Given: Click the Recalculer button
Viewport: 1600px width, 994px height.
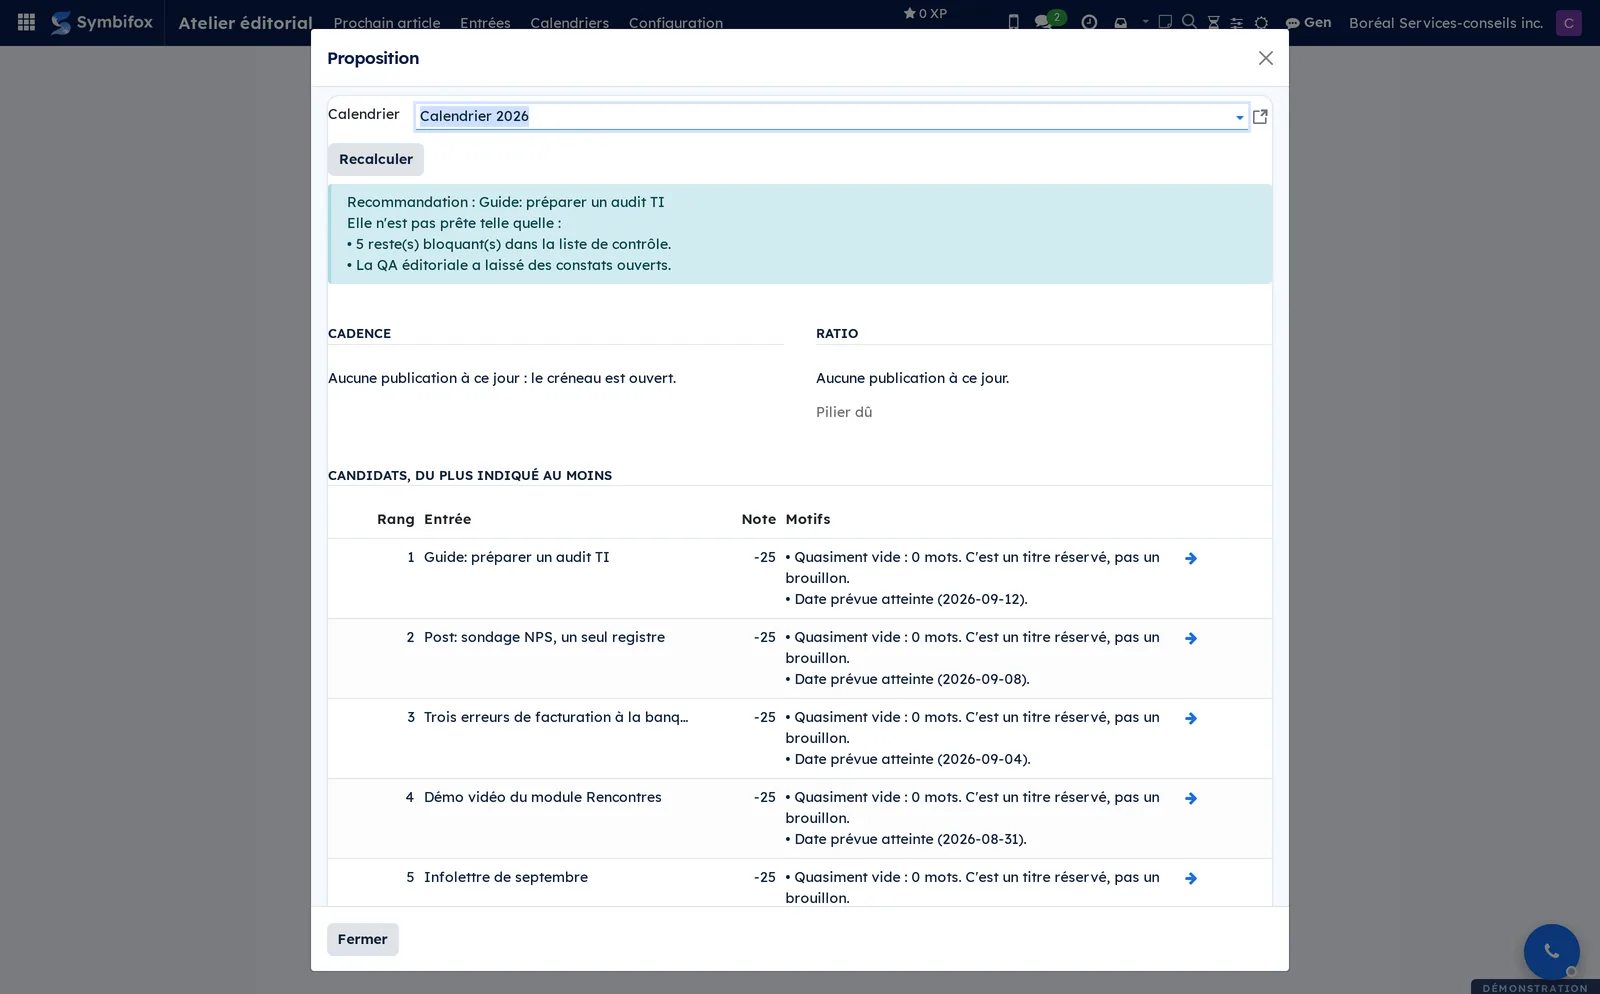Looking at the screenshot, I should [375, 159].
